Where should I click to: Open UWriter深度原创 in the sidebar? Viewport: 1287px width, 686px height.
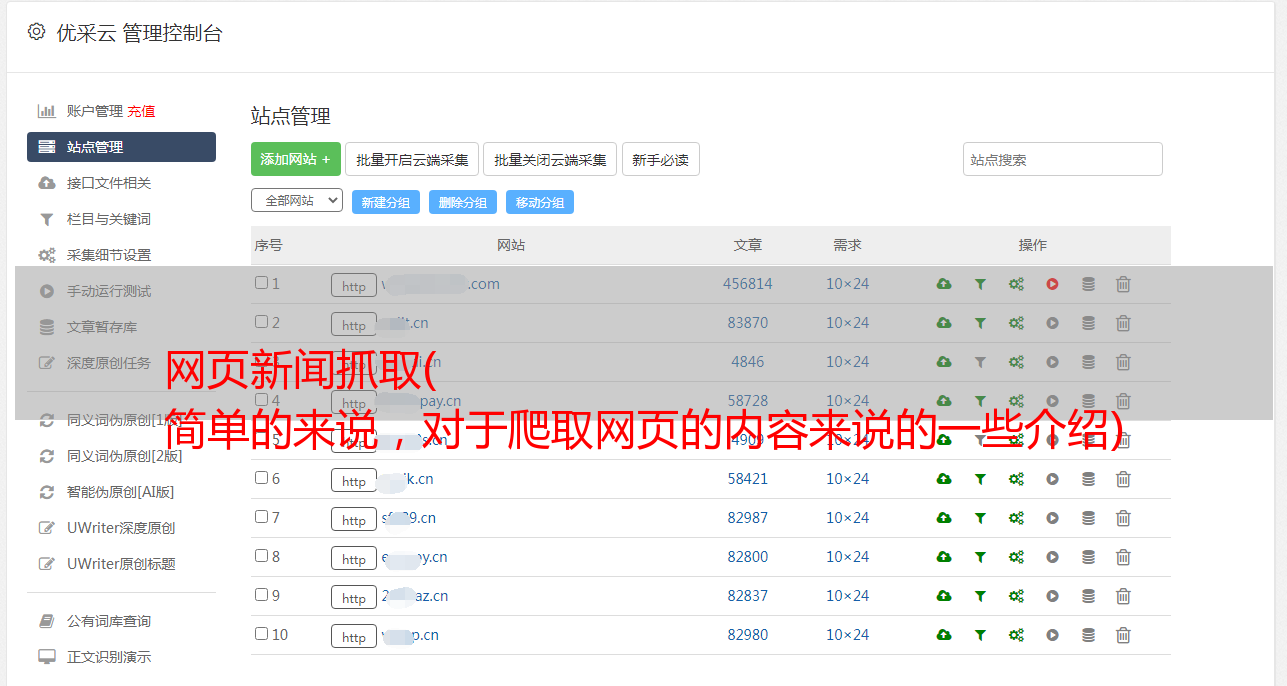(121, 528)
